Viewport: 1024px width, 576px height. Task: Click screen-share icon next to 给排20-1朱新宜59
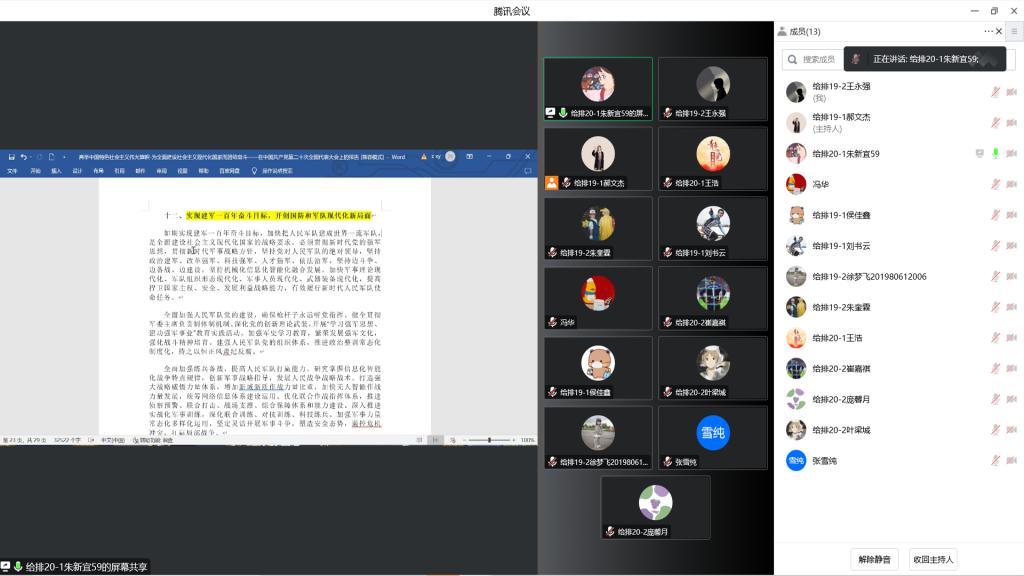(x=979, y=154)
